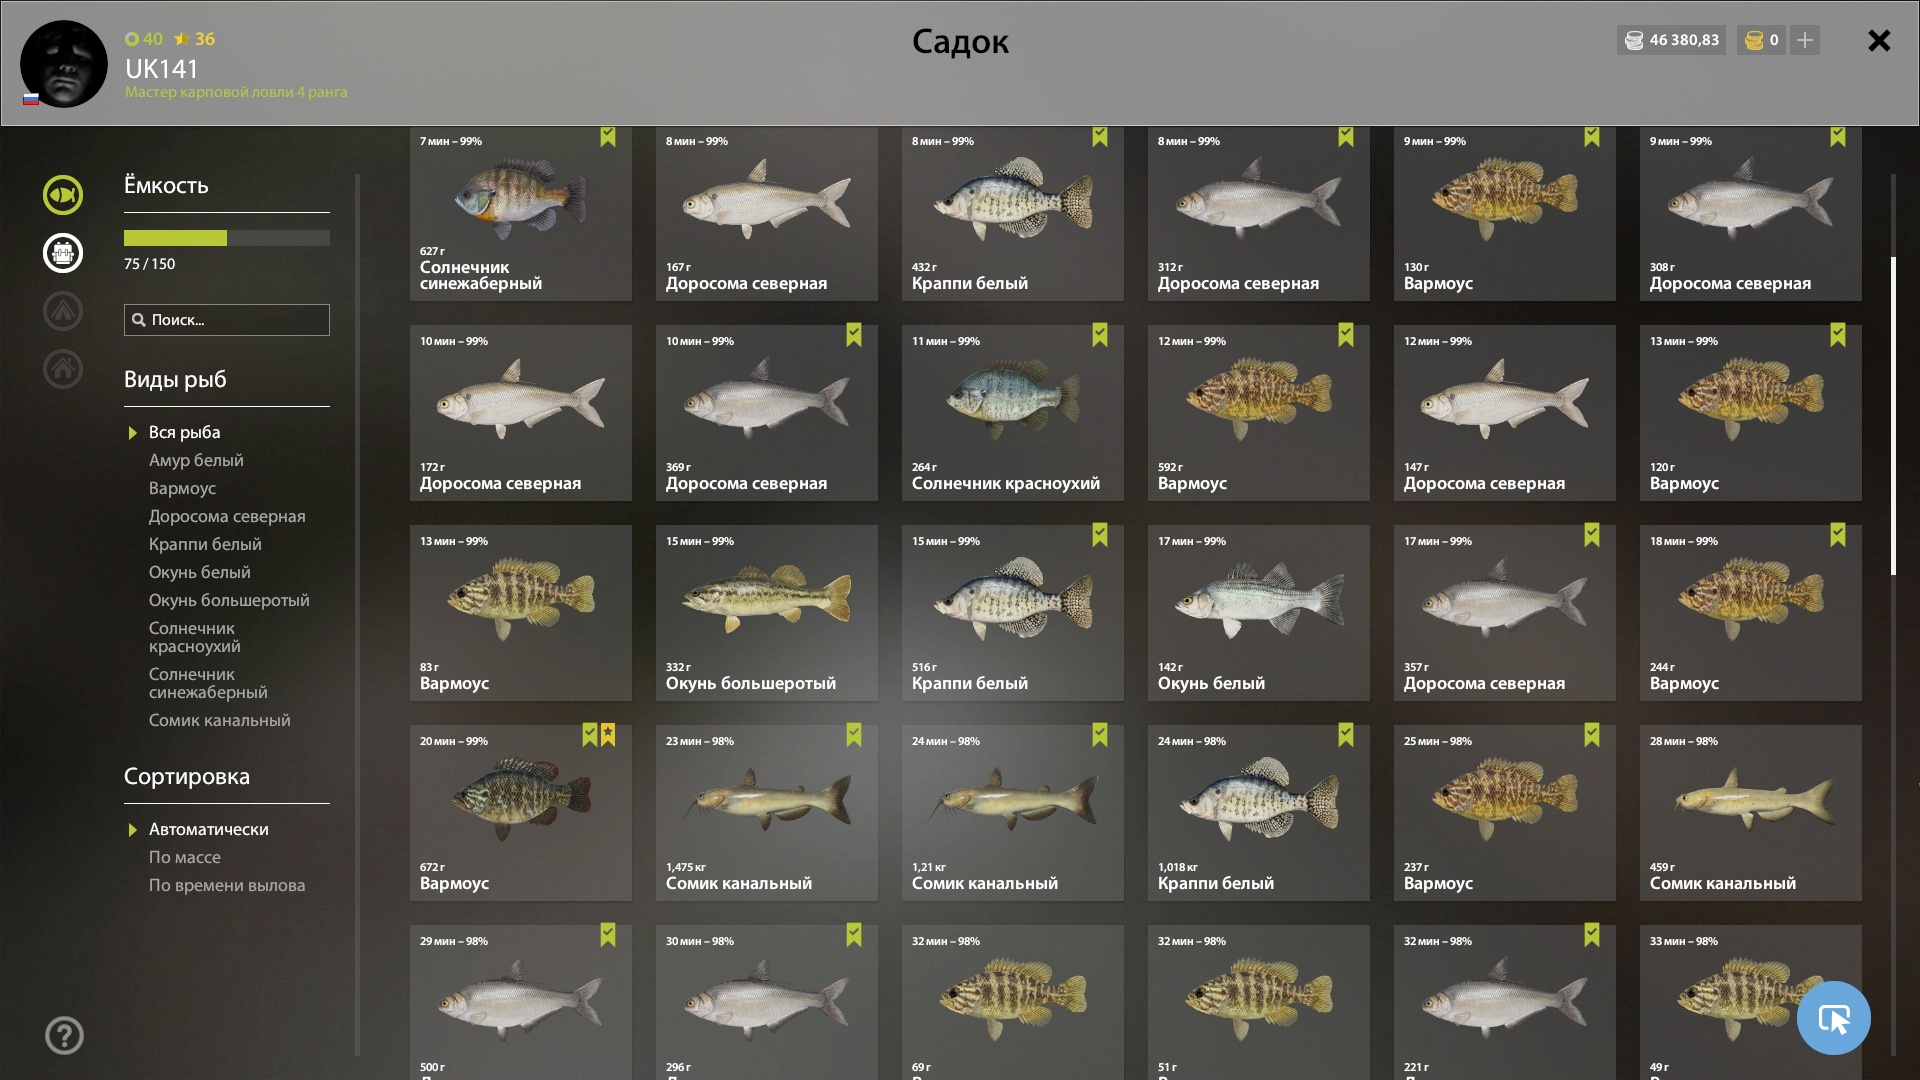This screenshot has height=1080, width=1920.
Task: Click the campfire tent sidebar icon
Action: [x=62, y=311]
